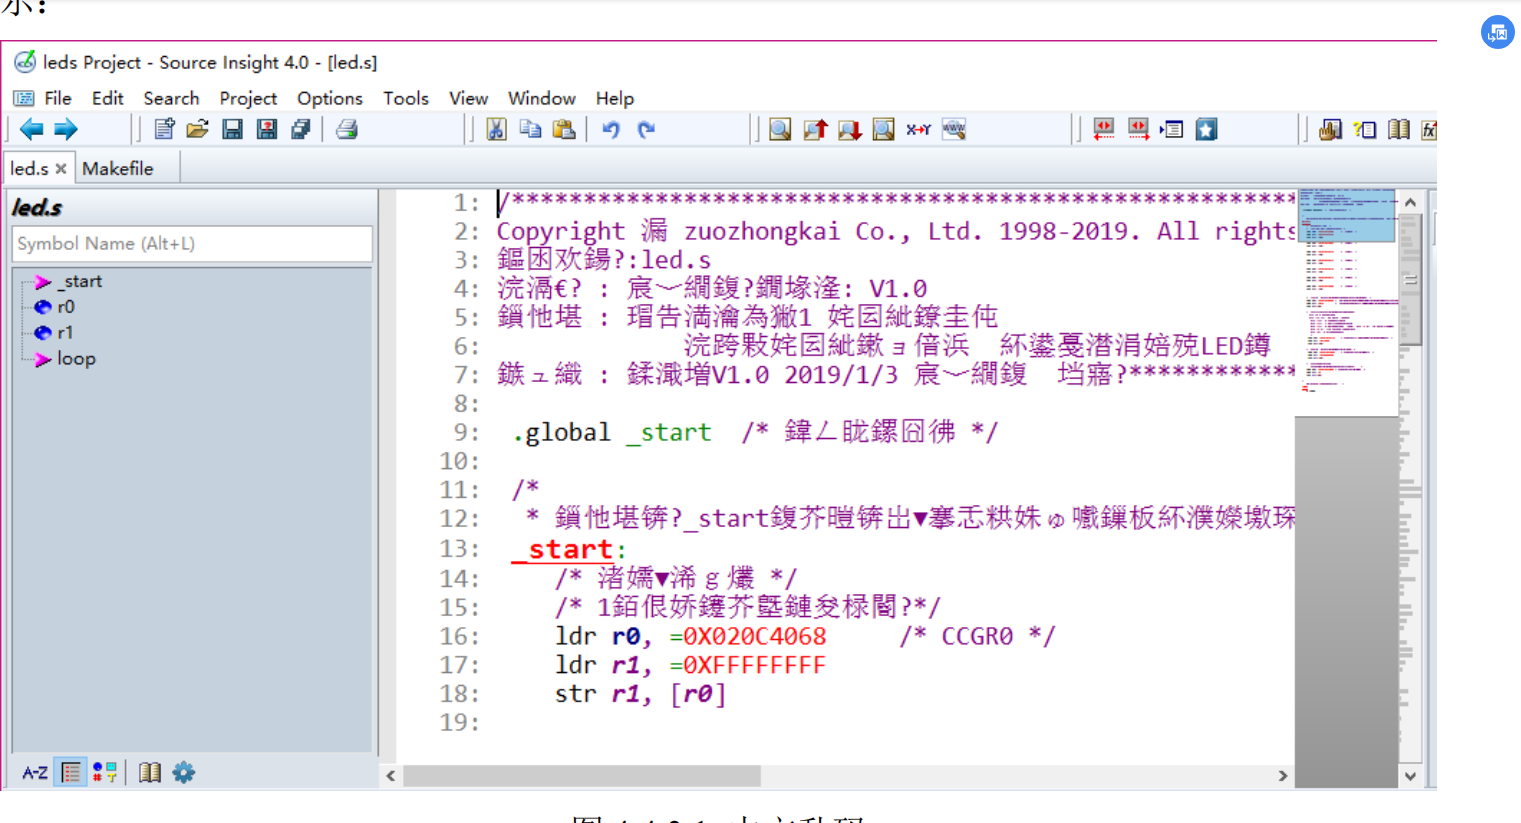Undo the last edit

pos(611,129)
